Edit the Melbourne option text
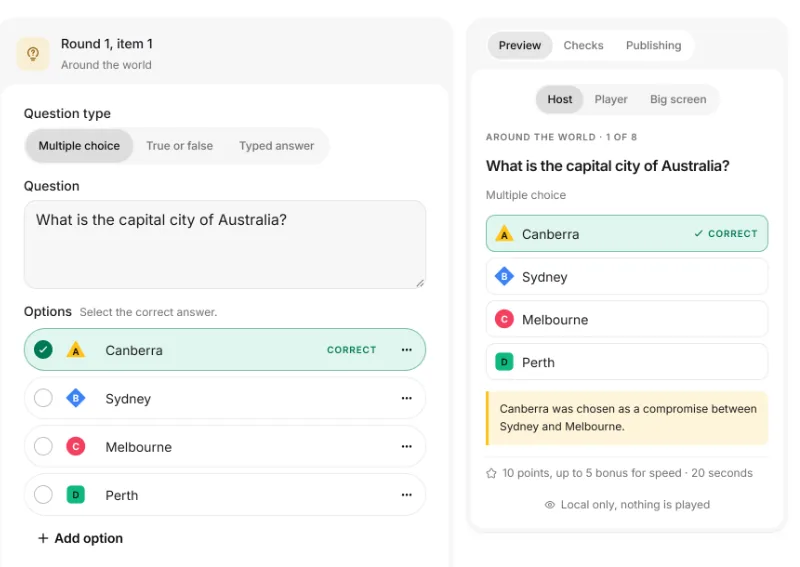800x567 pixels. pos(138,447)
